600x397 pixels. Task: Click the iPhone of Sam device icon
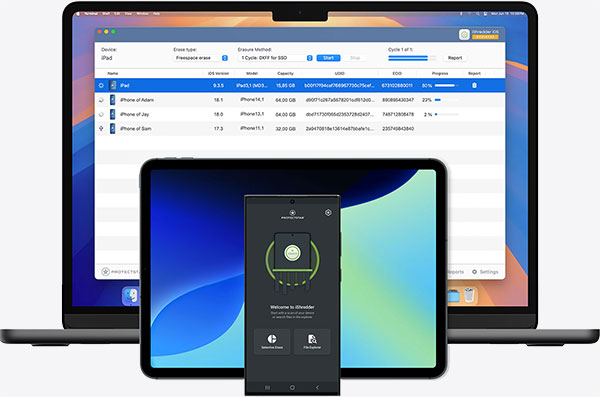[x=112, y=129]
